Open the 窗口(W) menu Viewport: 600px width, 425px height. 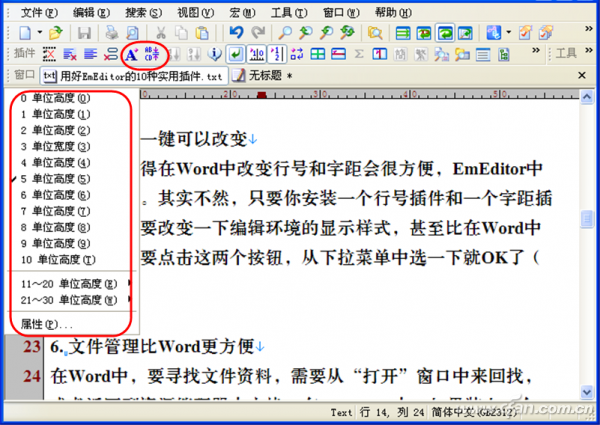tap(341, 13)
